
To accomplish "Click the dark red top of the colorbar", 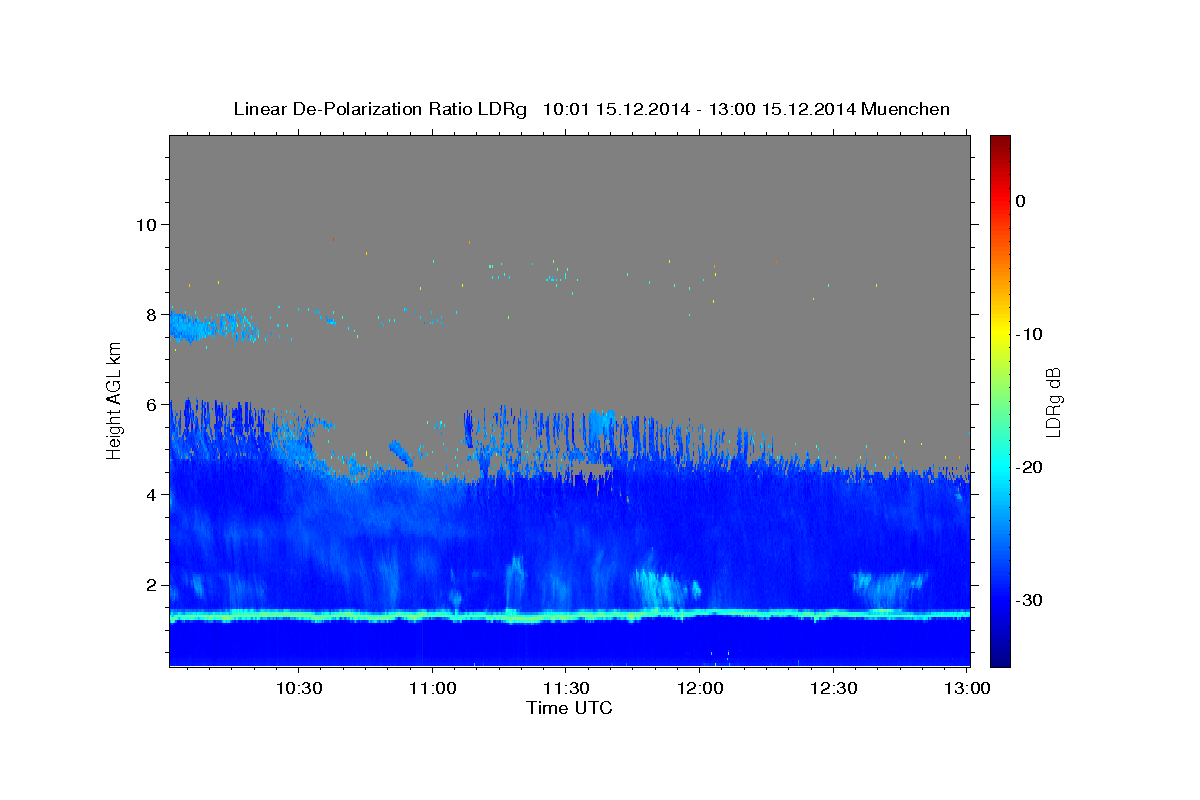I will (1000, 142).
